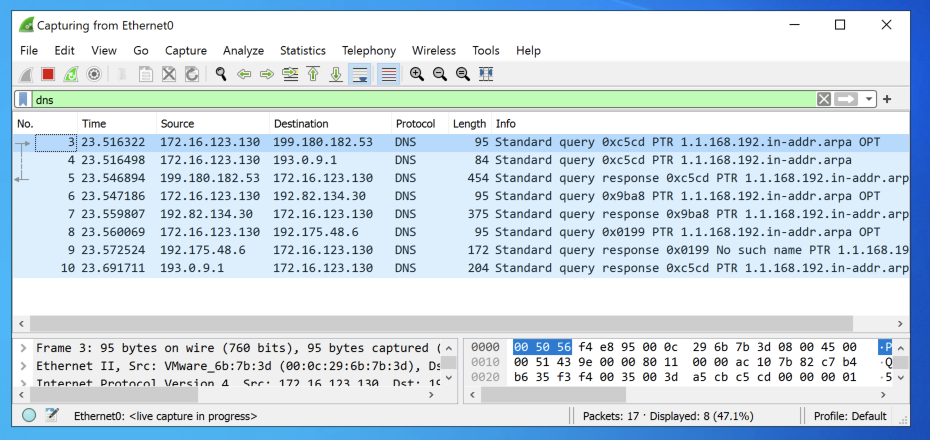Select packet 10 from 193.0.9.1
The height and width of the screenshot is (440, 930).
pos(461,268)
